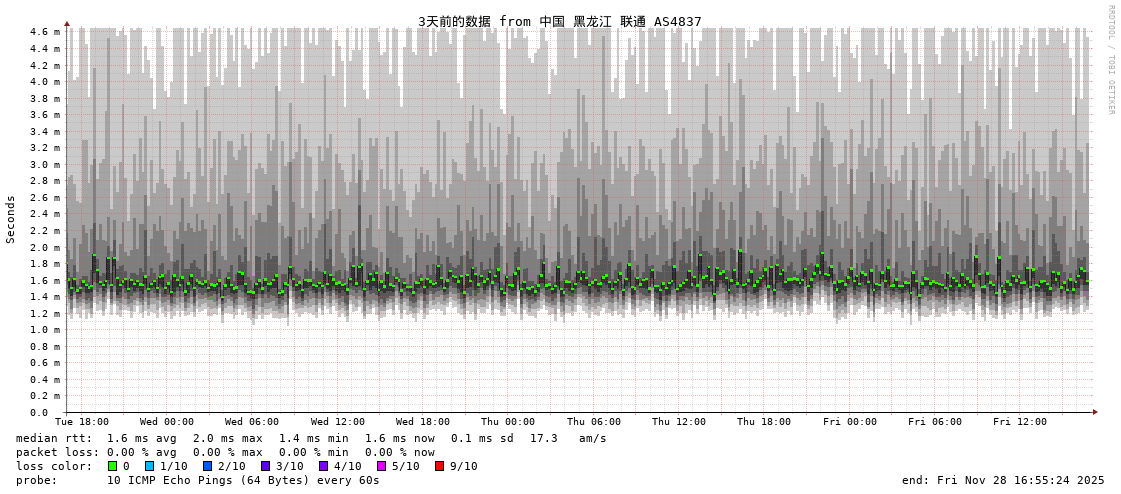The width and height of the screenshot is (1121, 494).
Task: Click the Tue 18:00 time axis label
Action: pyautogui.click(x=82, y=422)
